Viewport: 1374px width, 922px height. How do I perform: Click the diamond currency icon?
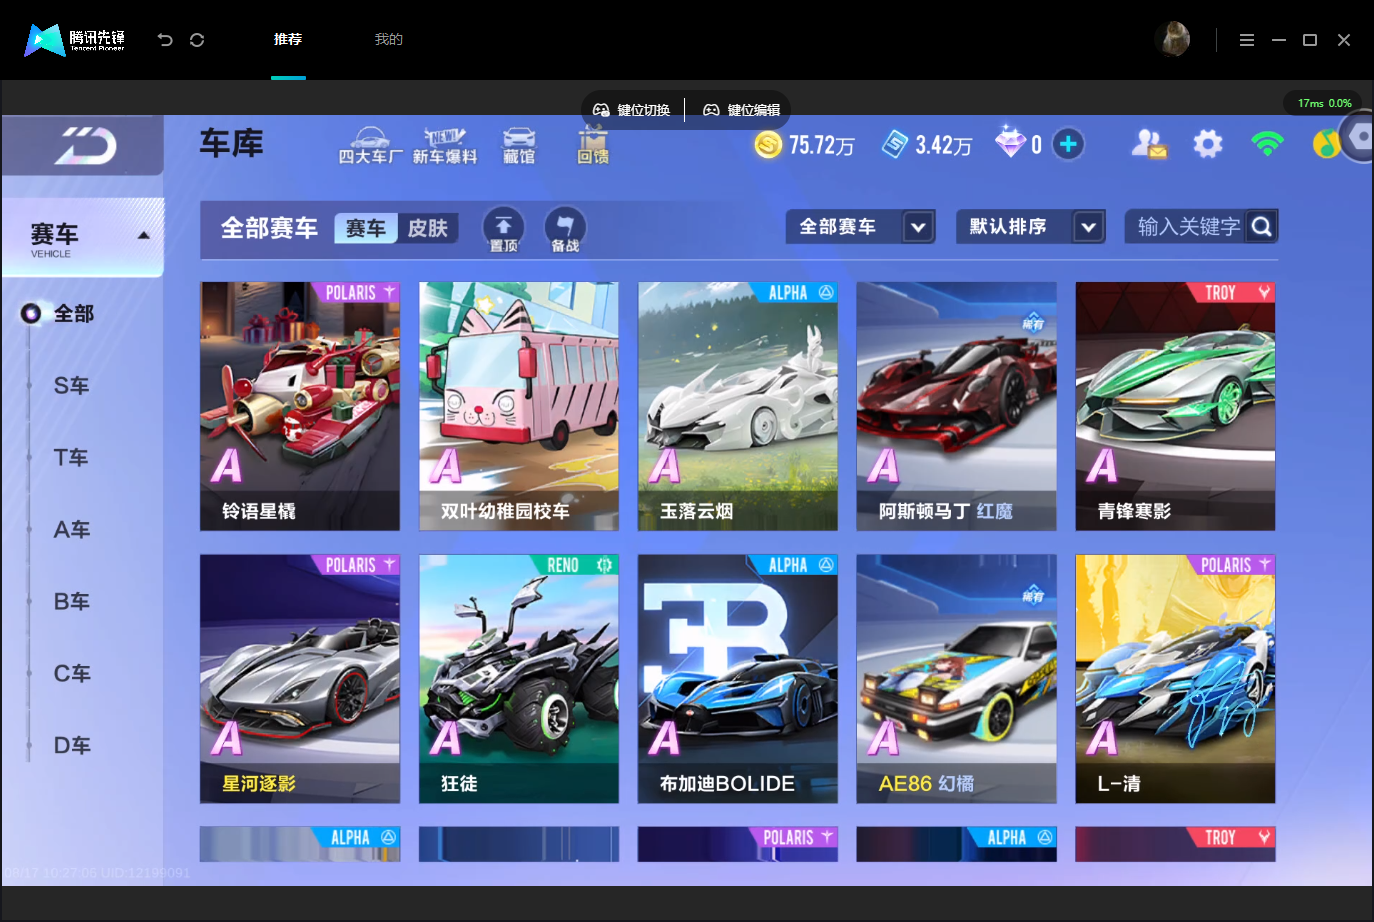[x=1010, y=142]
